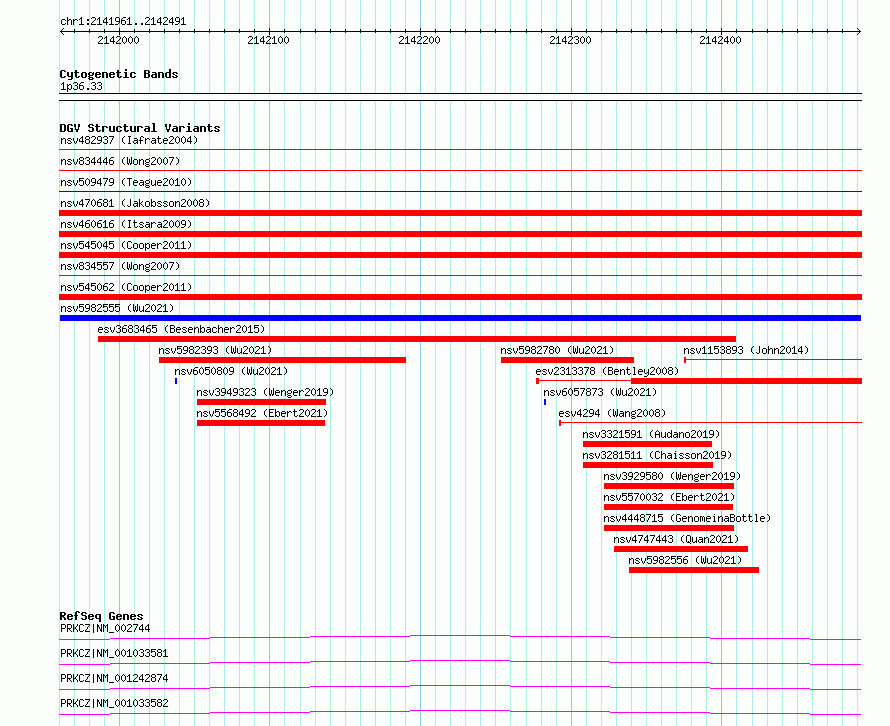Click the nsv5568492 (Ebert2021) label
This screenshot has height=726, width=890.
(262, 413)
